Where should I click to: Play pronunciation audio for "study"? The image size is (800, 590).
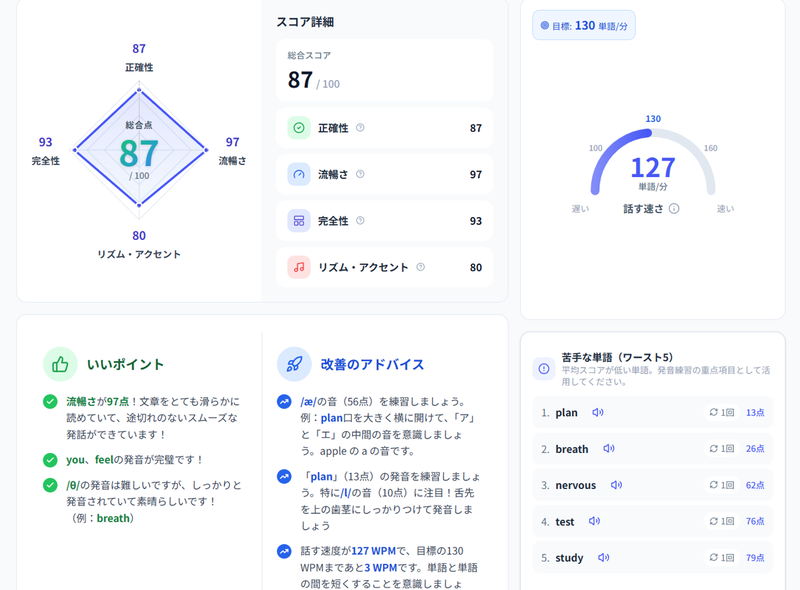point(604,557)
